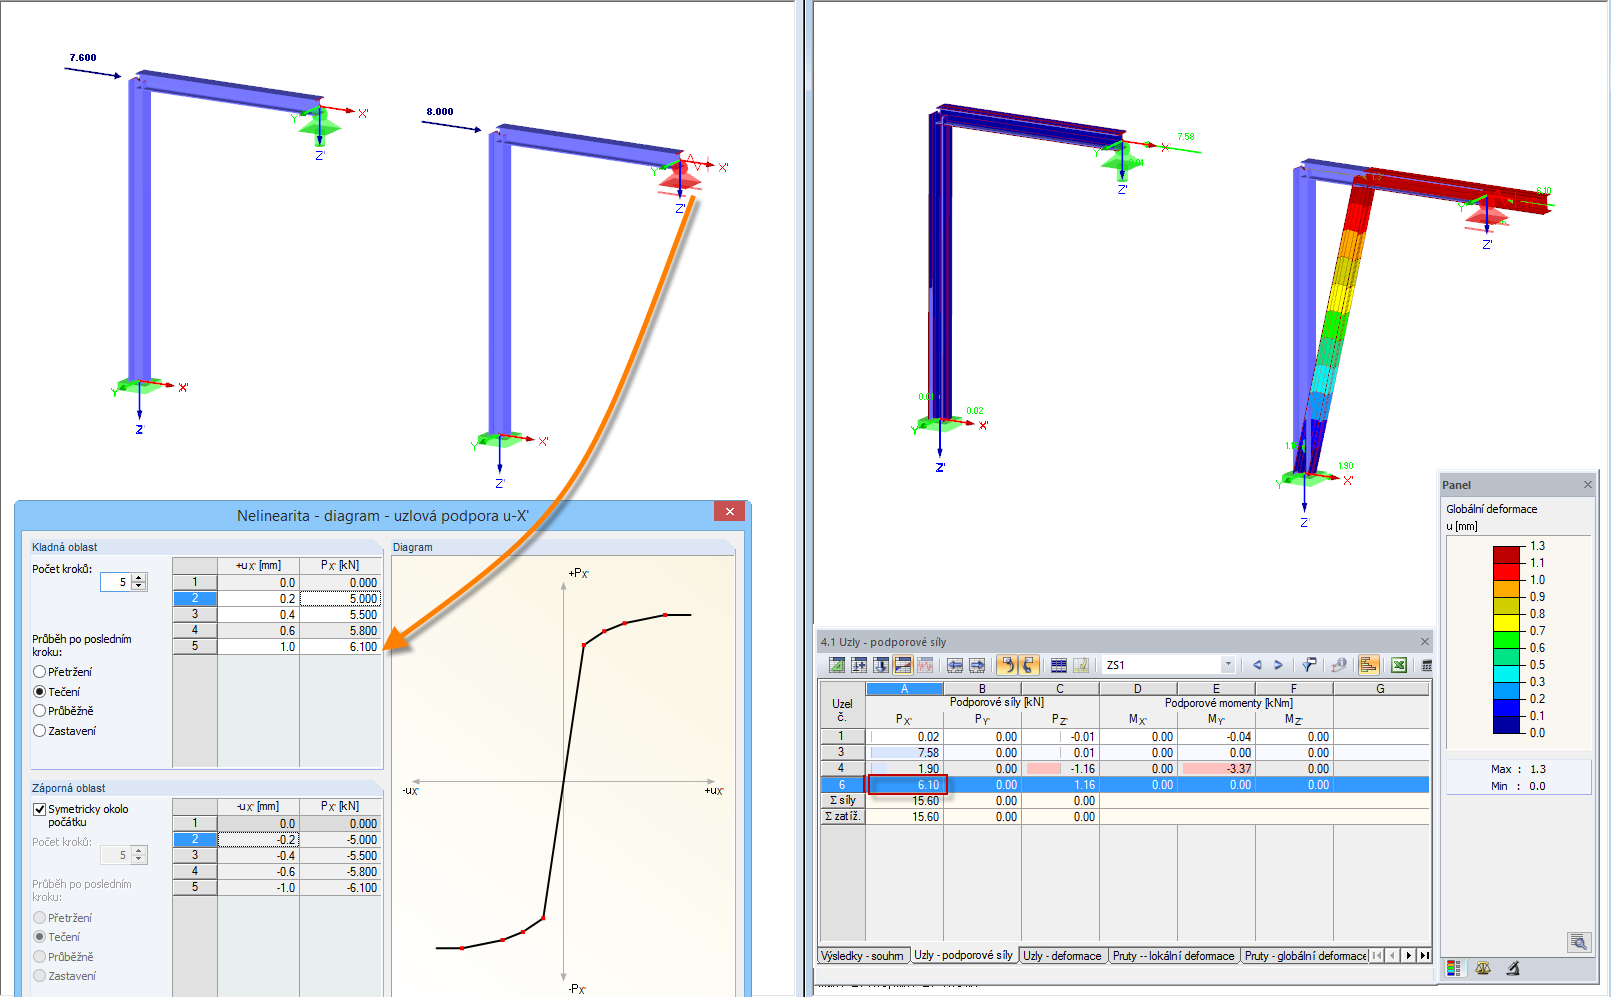Viewport: 1611px width, 997px height.
Task: Close the Globální deformace Panel
Action: (x=1587, y=484)
